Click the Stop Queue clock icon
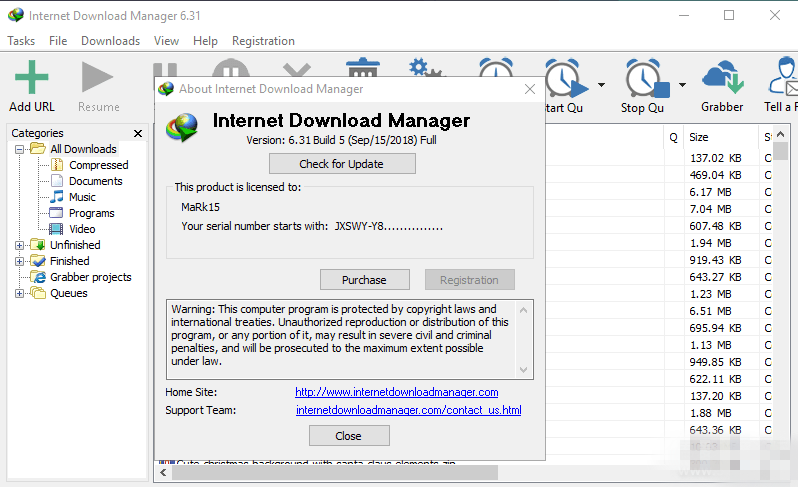This screenshot has width=798, height=487. [x=647, y=78]
